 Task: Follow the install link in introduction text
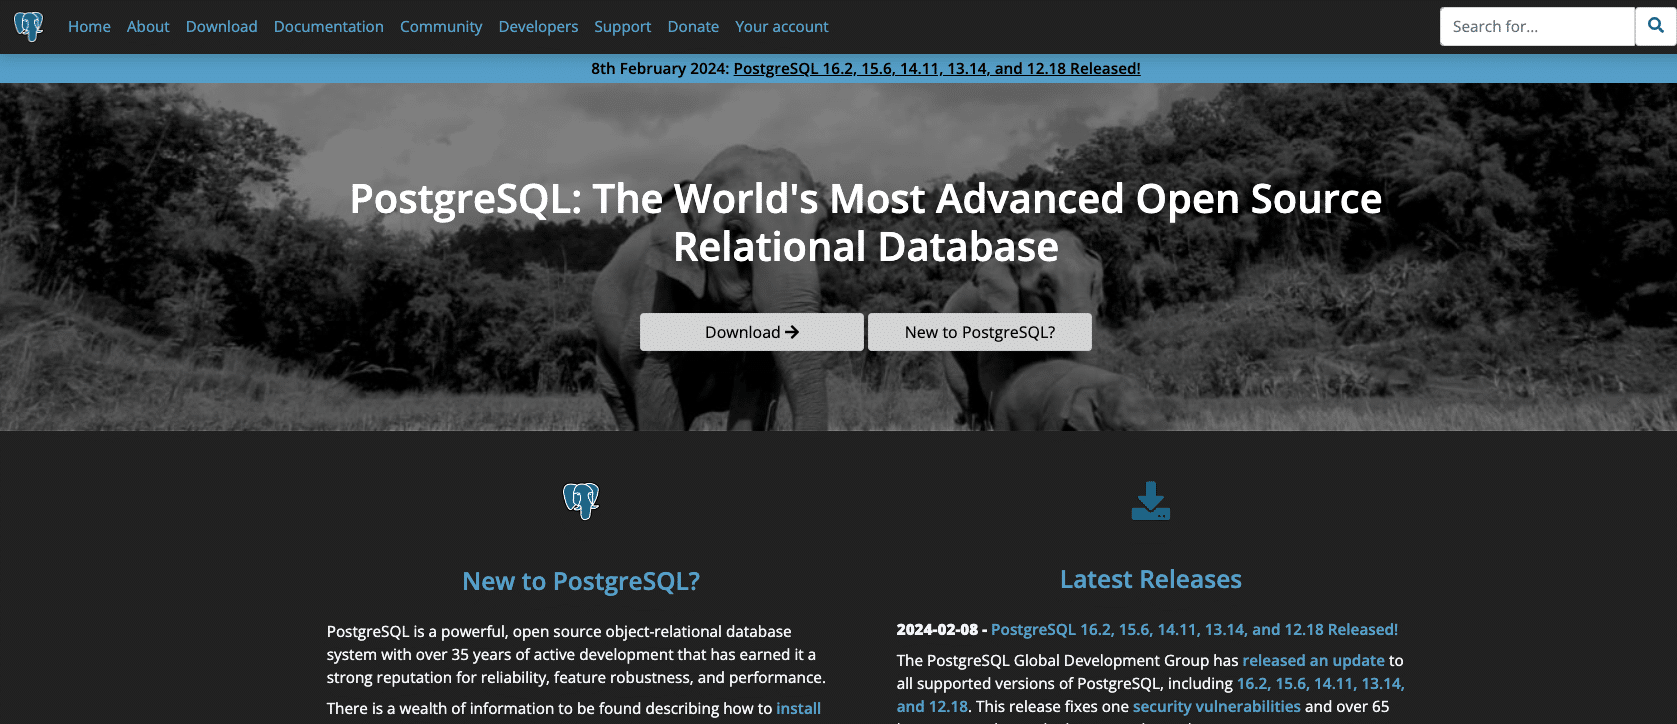coord(799,709)
